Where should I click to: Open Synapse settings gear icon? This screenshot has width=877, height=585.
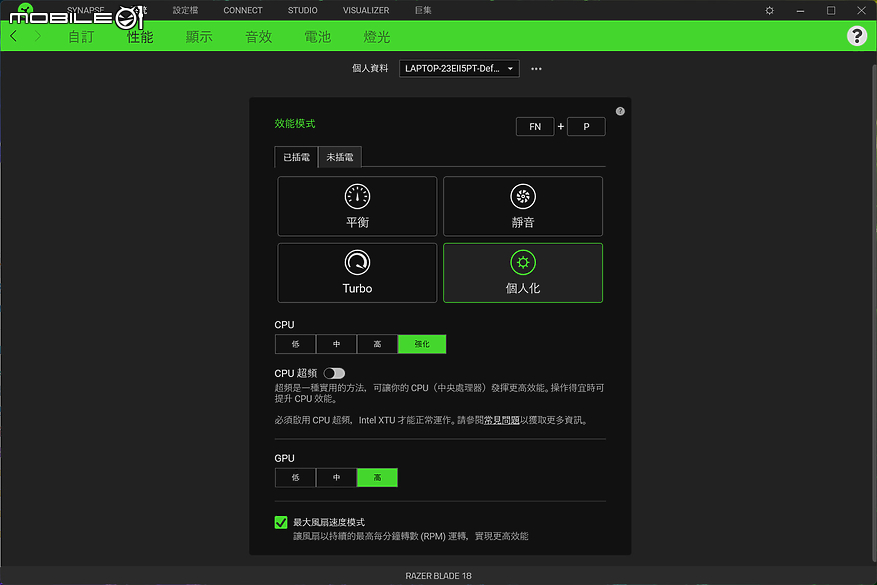pyautogui.click(x=770, y=10)
